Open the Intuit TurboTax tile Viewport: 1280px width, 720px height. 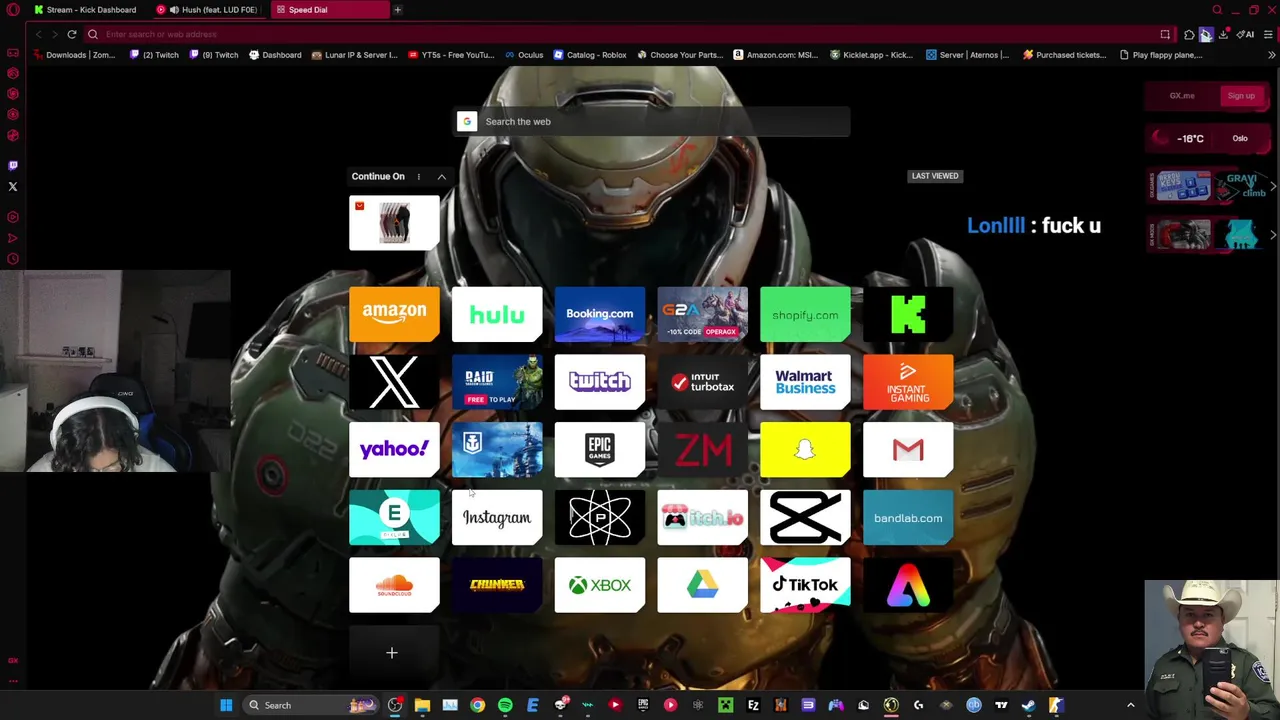(x=702, y=382)
